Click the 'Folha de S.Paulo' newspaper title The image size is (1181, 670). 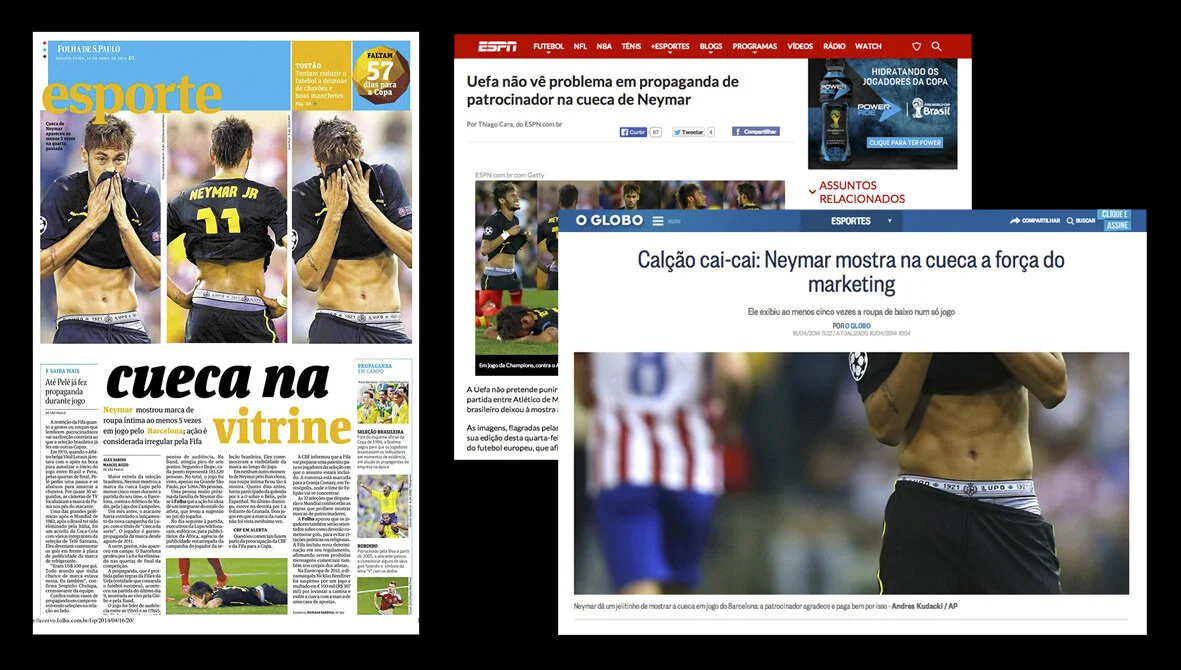90,50
